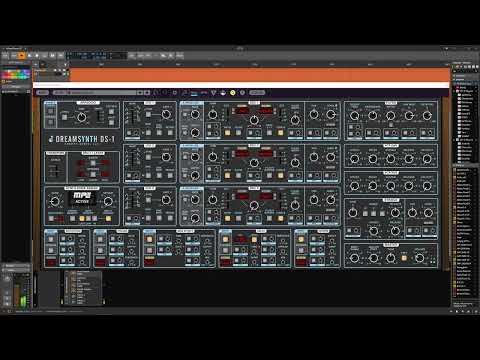Click the right knob in the MPE panel
This screenshot has width=480, height=360.
pos(108,201)
